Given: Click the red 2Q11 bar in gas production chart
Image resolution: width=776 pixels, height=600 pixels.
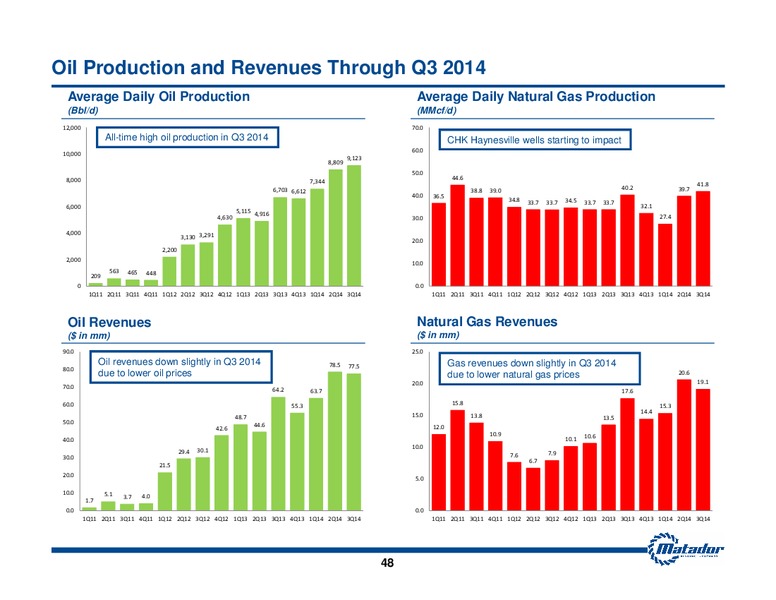Looking at the screenshot, I should (458, 235).
